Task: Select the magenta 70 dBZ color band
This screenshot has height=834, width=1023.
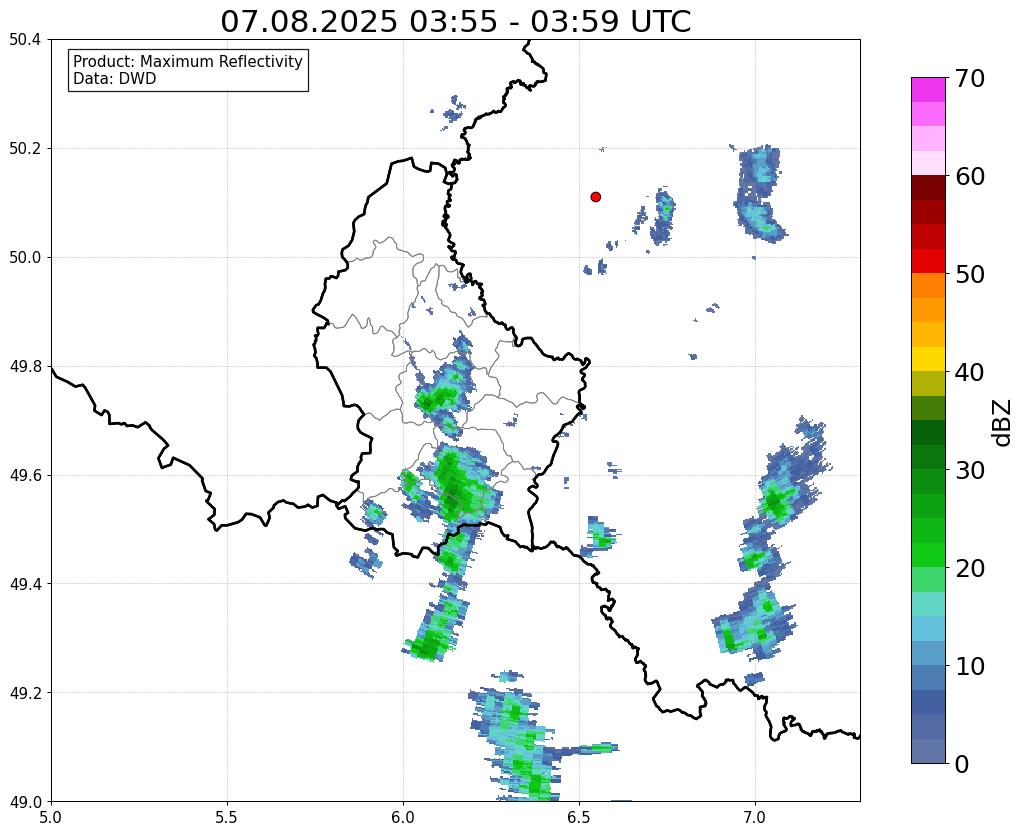Action: coord(928,89)
